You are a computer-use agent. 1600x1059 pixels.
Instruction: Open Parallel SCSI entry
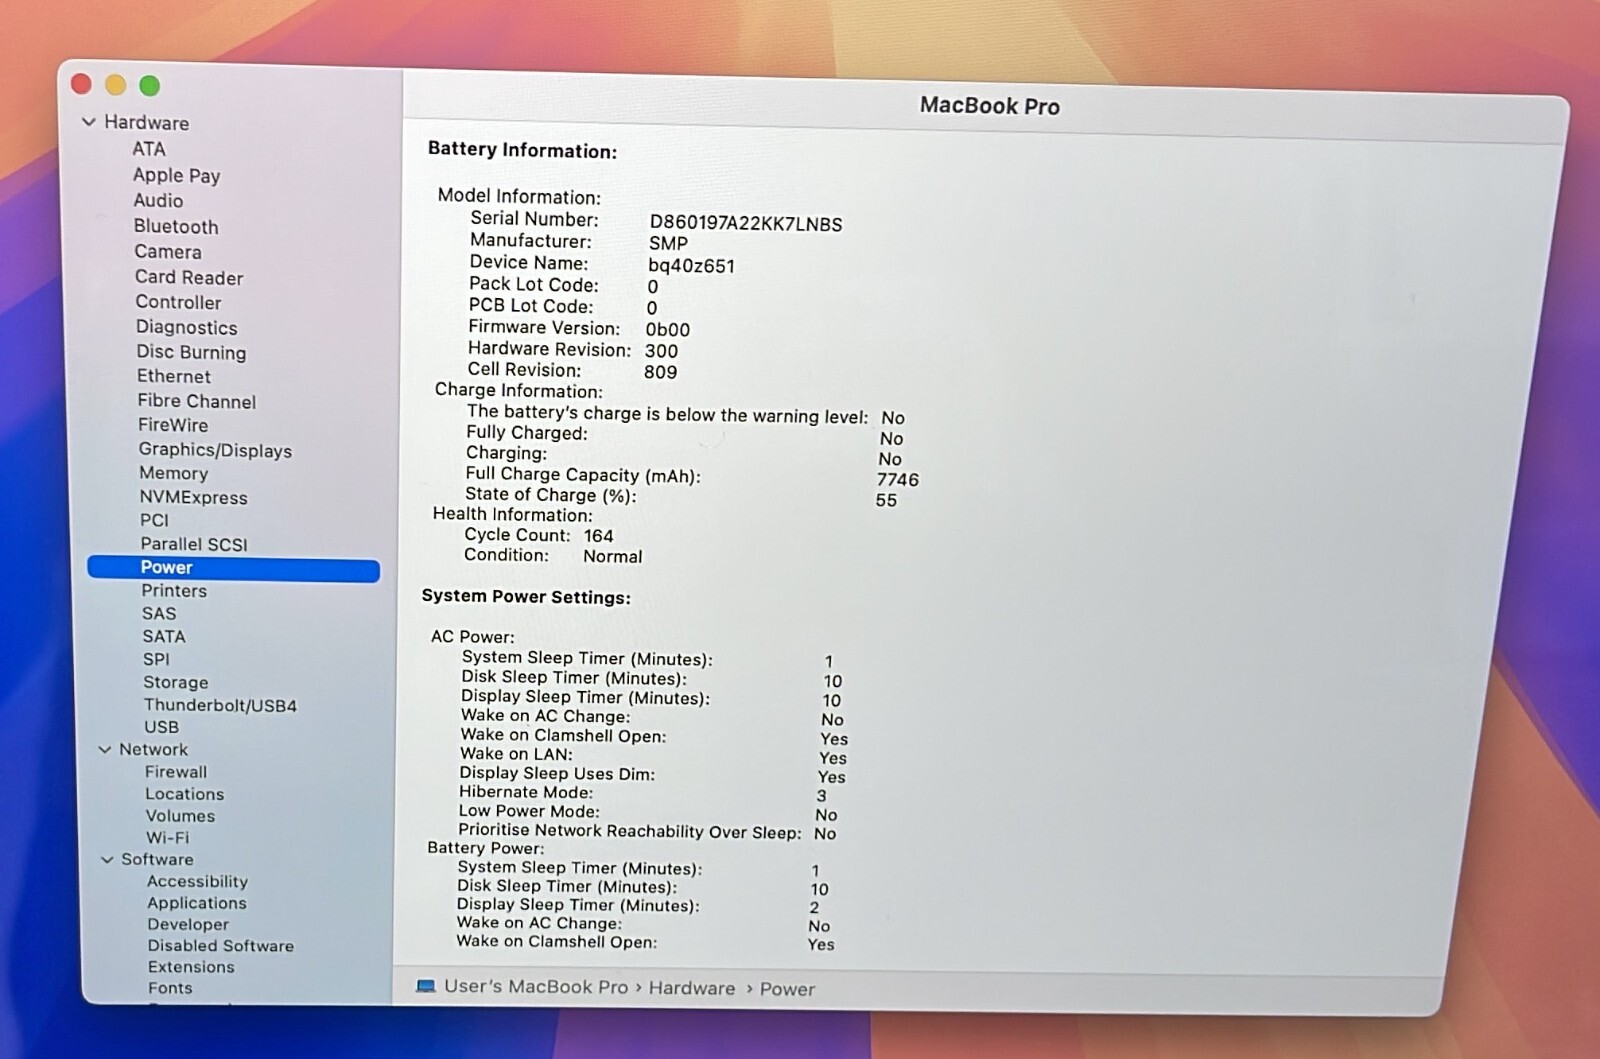point(194,544)
